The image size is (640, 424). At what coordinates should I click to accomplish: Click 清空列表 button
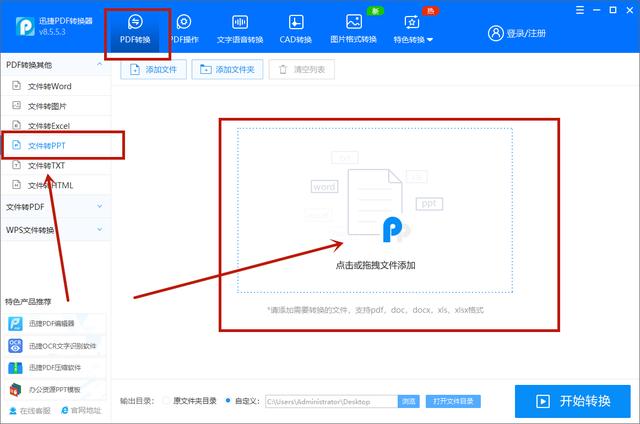coord(302,69)
